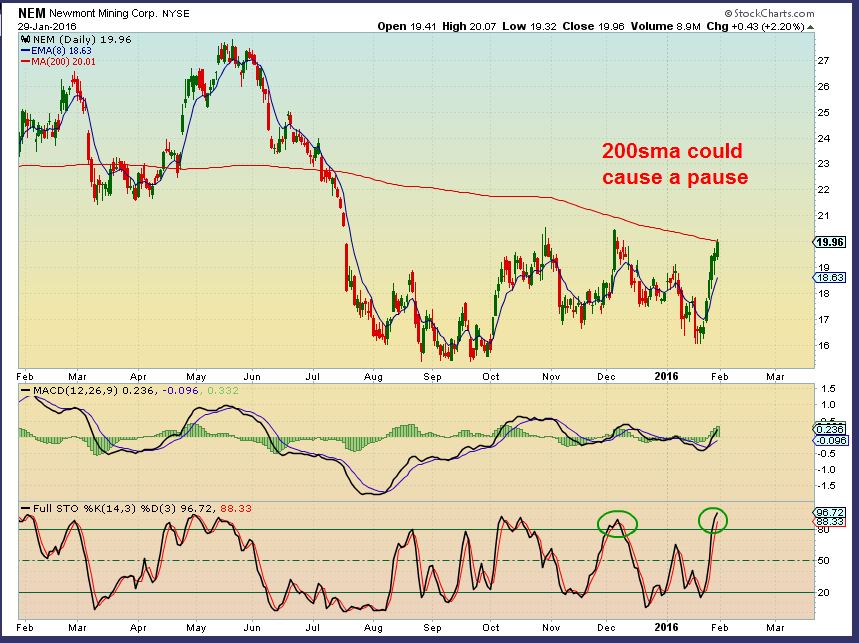Click the 21 price axis label
Viewport: 859px width, 643px height.
(823, 216)
